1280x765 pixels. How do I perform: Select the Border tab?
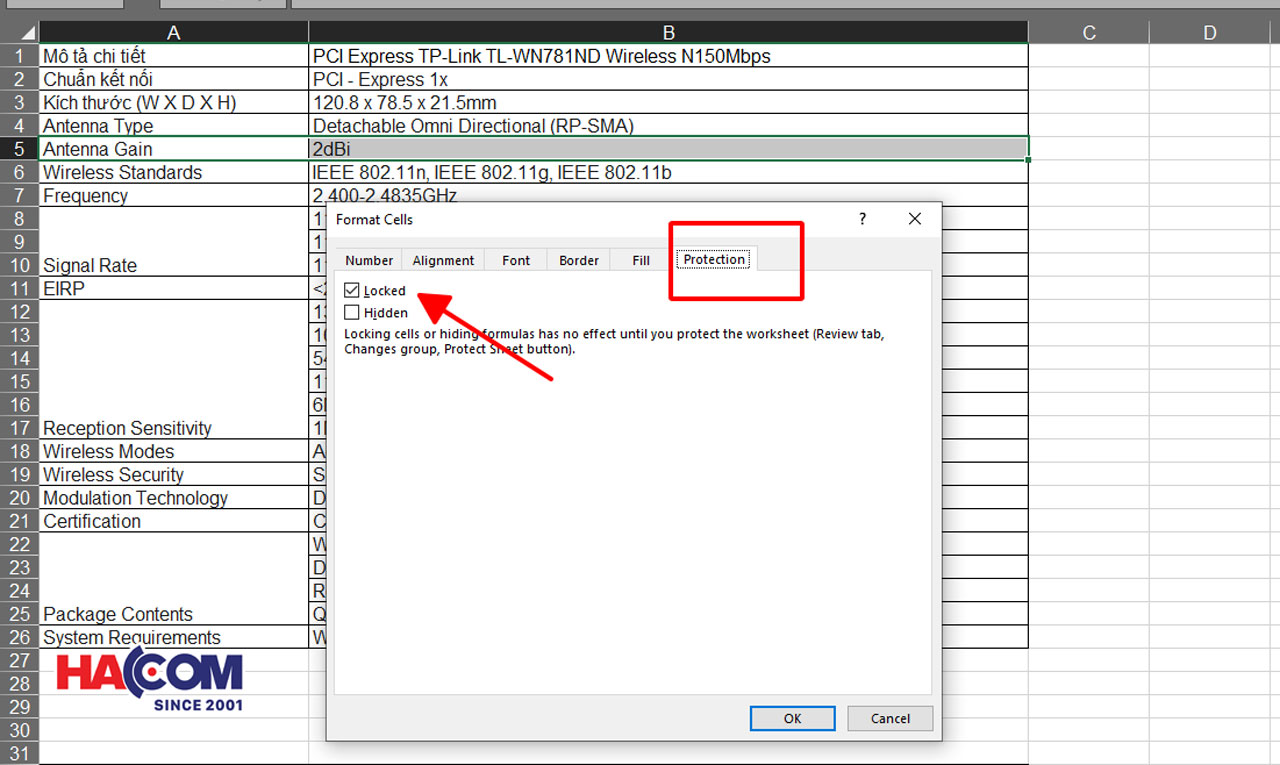(x=578, y=259)
